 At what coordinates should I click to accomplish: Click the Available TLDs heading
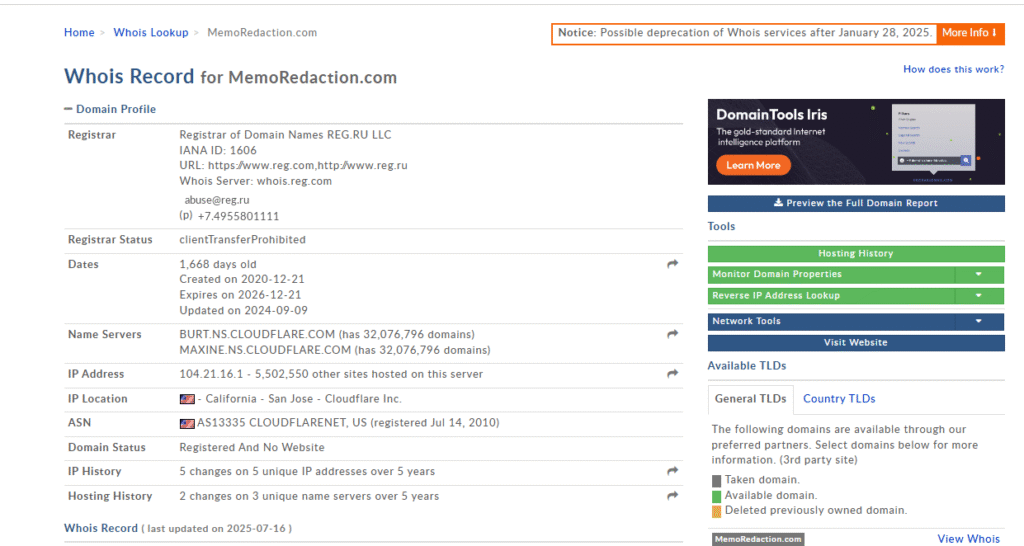(x=747, y=366)
